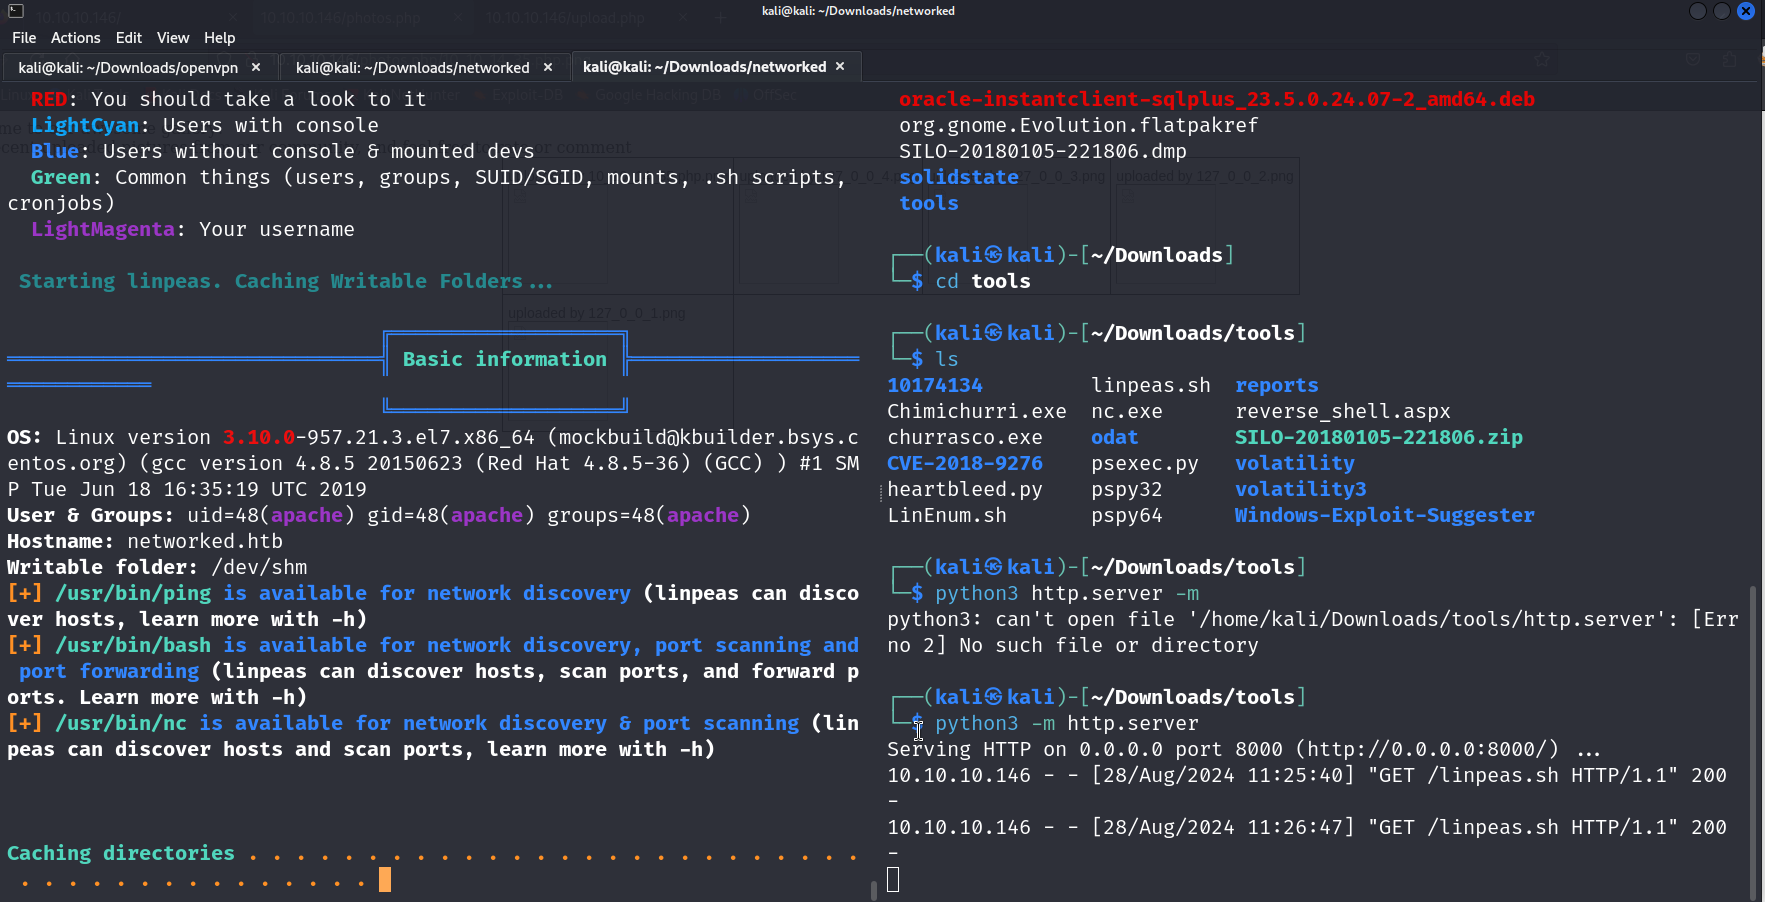Minimize the terminal window

[x=1697, y=11]
